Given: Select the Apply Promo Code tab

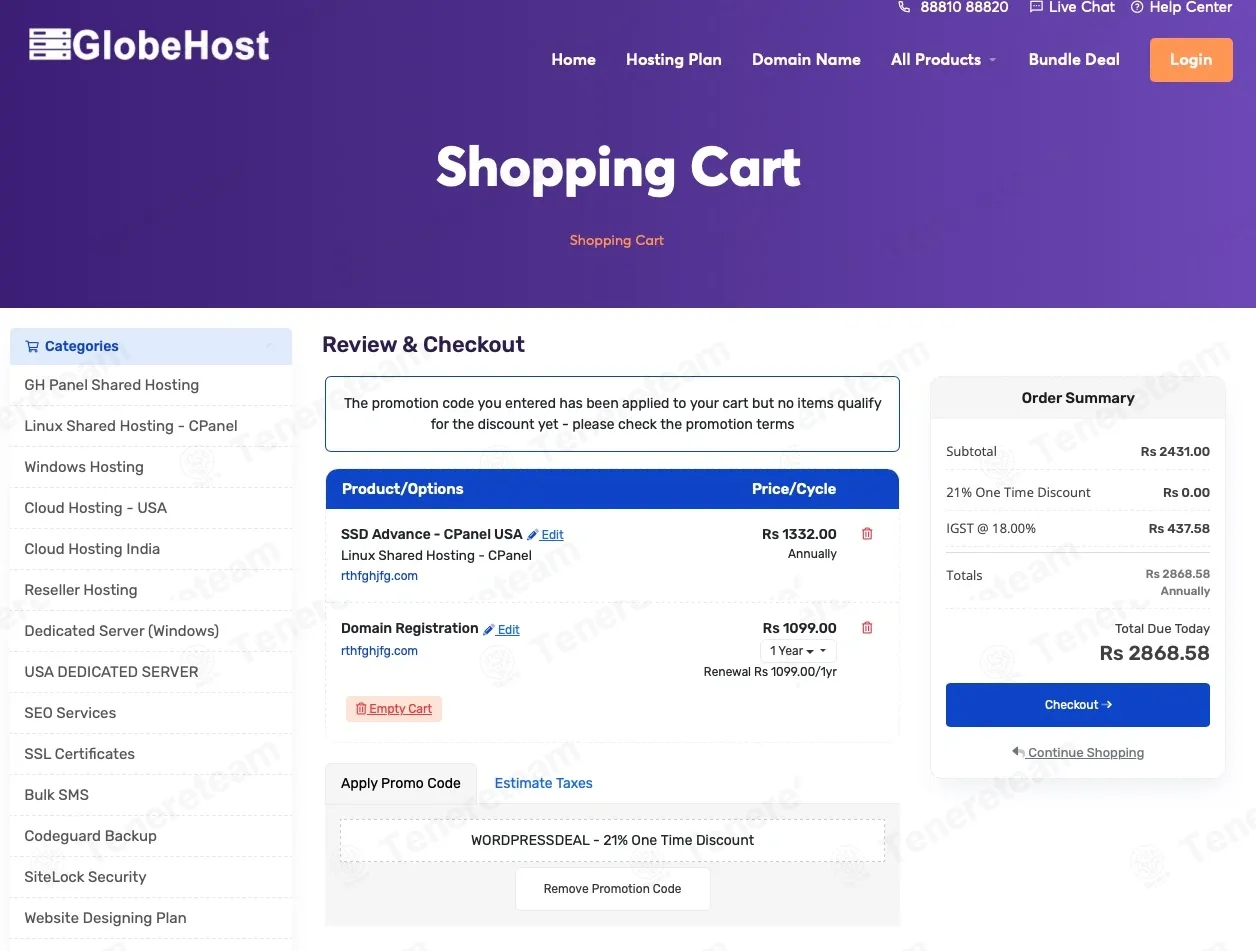Looking at the screenshot, I should pyautogui.click(x=401, y=783).
